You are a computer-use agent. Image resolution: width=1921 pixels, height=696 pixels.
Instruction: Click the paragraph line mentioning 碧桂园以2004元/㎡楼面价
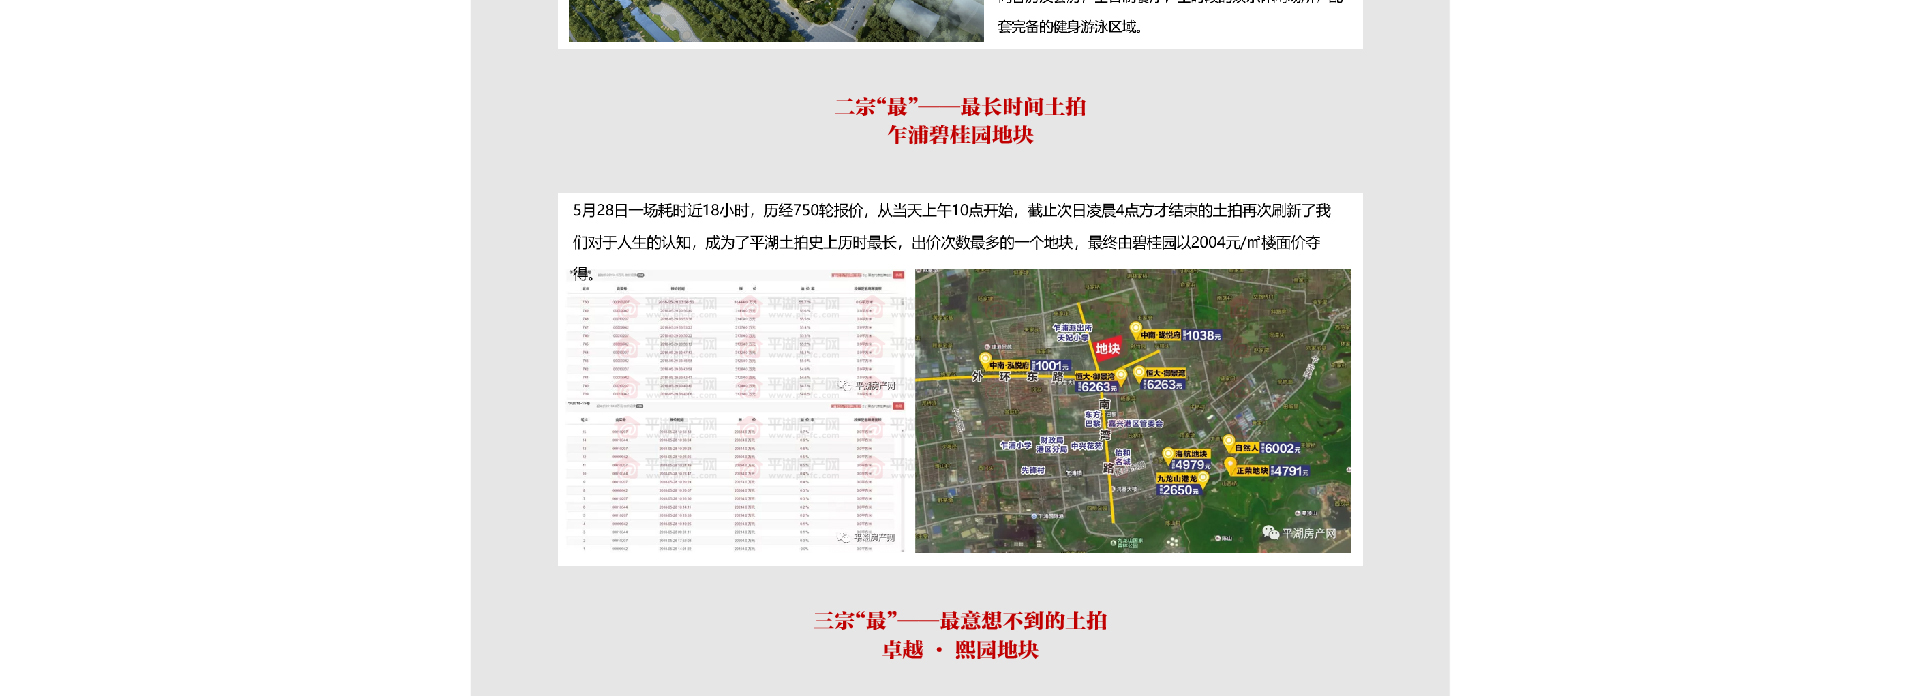pos(946,243)
